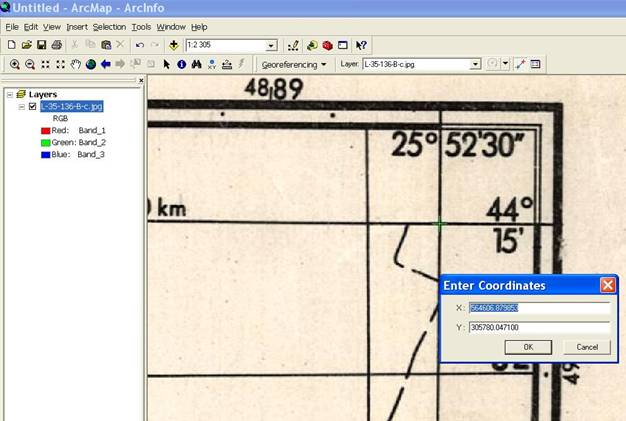This screenshot has height=421, width=626.
Task: Click OK in Enter Coordinates dialog
Action: pyautogui.click(x=528, y=347)
